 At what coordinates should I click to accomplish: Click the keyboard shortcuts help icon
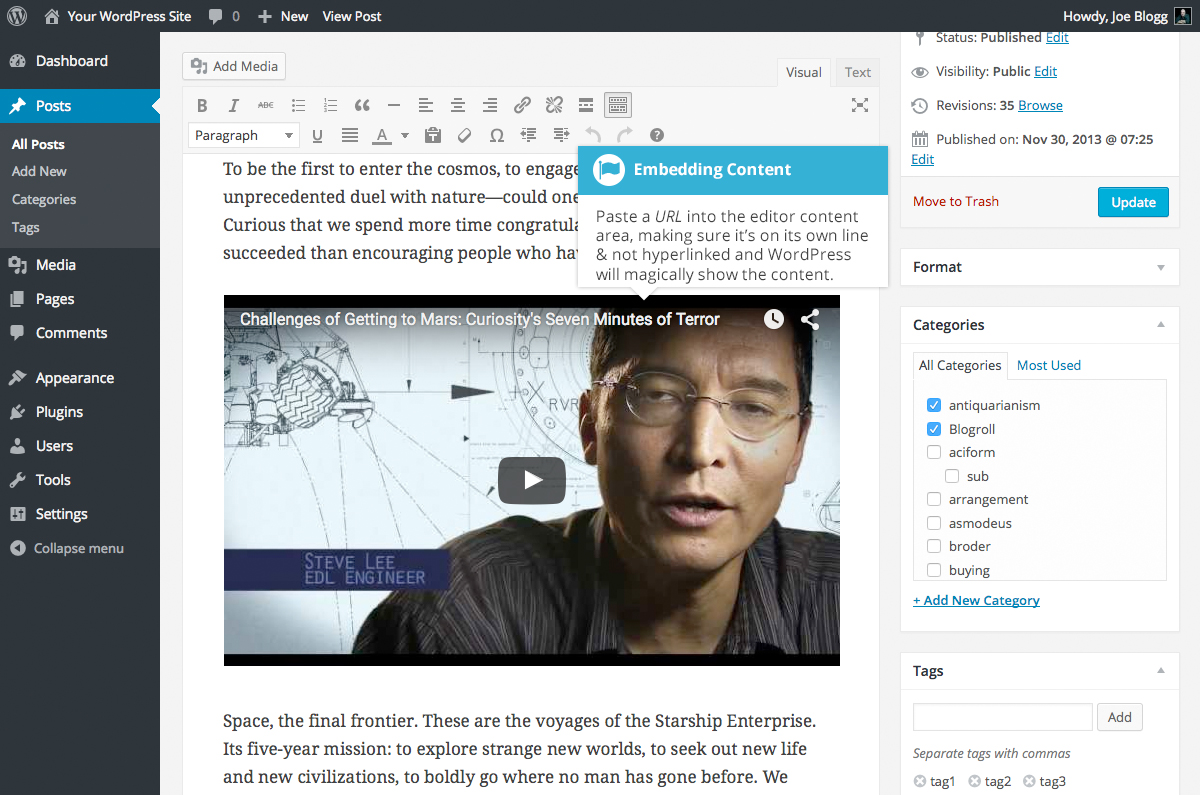tap(657, 135)
